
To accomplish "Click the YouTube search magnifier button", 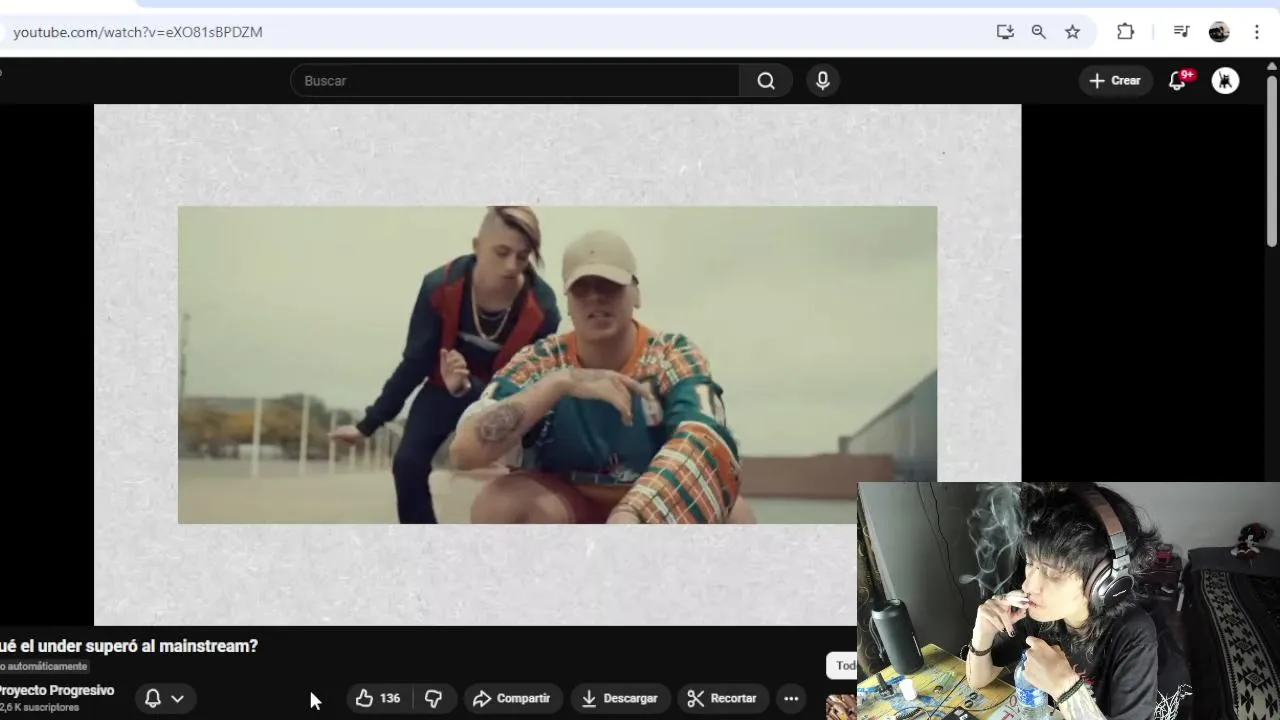I will point(766,81).
